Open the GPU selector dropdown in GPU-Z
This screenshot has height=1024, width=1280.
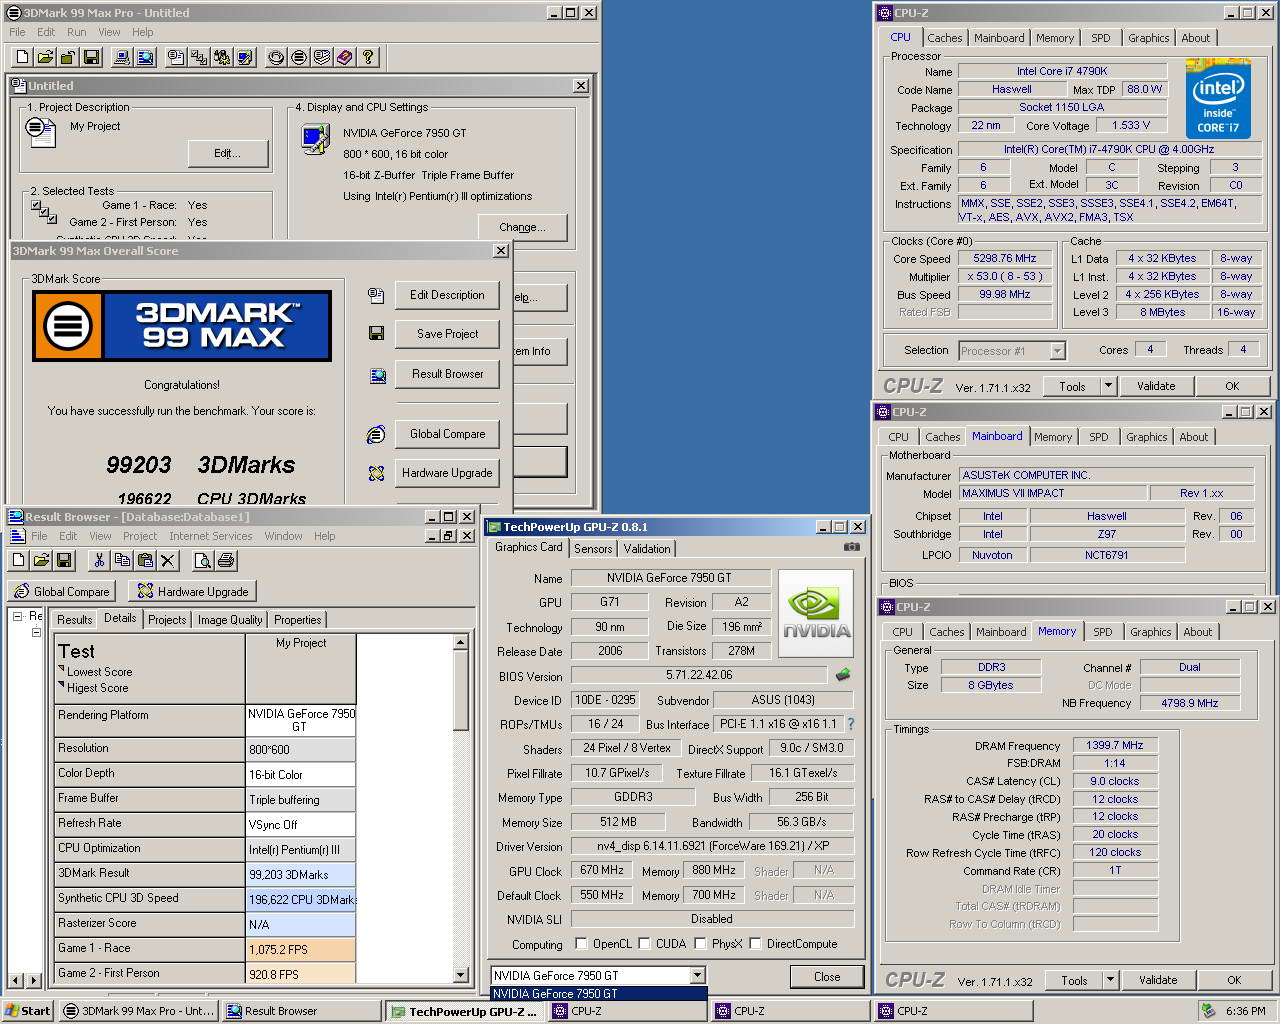(x=697, y=975)
